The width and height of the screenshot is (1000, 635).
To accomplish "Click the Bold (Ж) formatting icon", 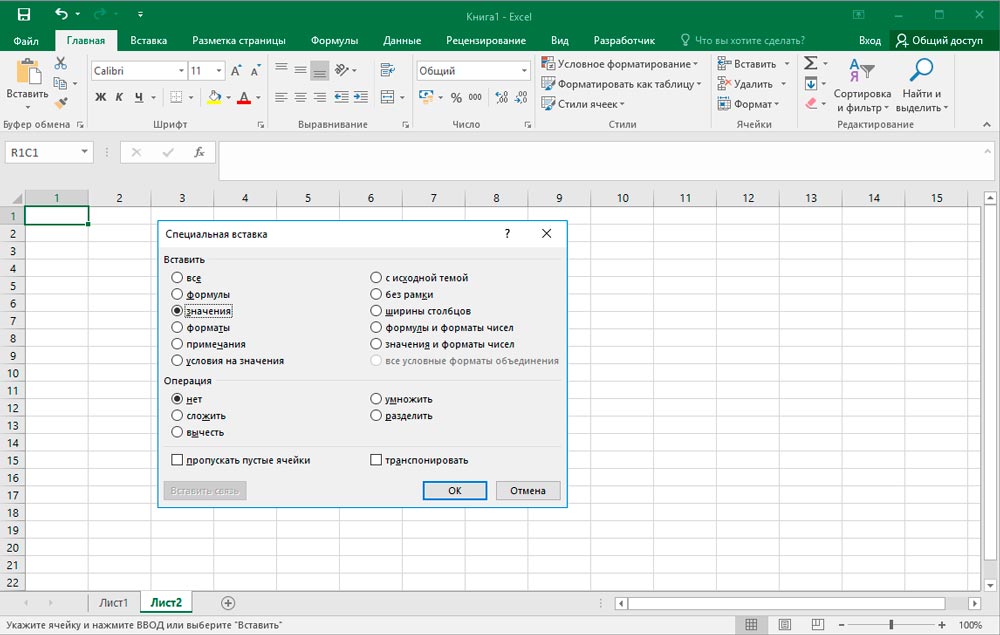I will 100,97.
